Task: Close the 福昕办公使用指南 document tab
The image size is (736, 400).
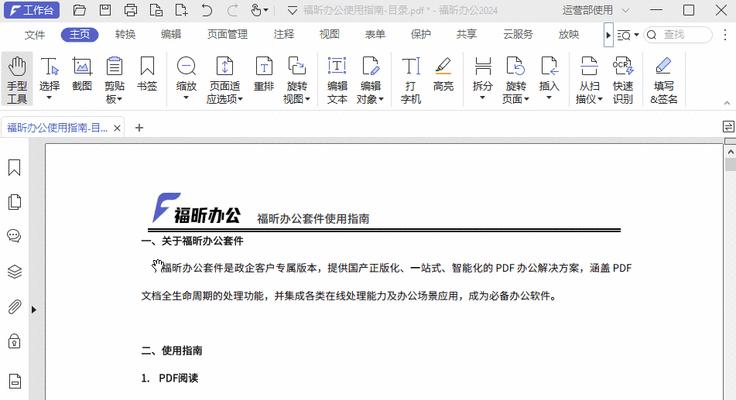Action: click(117, 128)
